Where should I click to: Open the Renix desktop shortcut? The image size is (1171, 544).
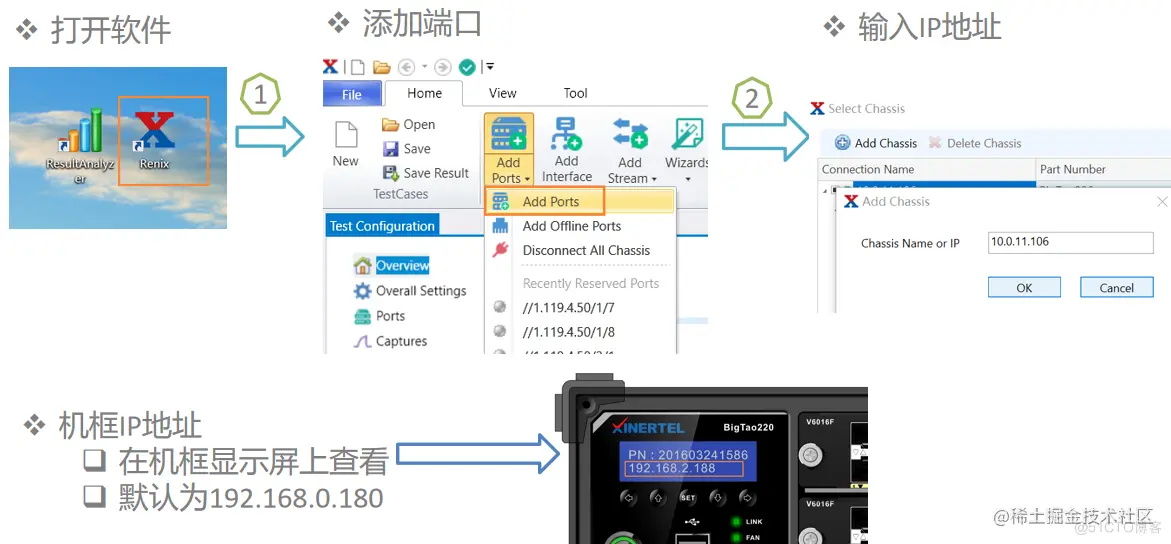coord(154,139)
